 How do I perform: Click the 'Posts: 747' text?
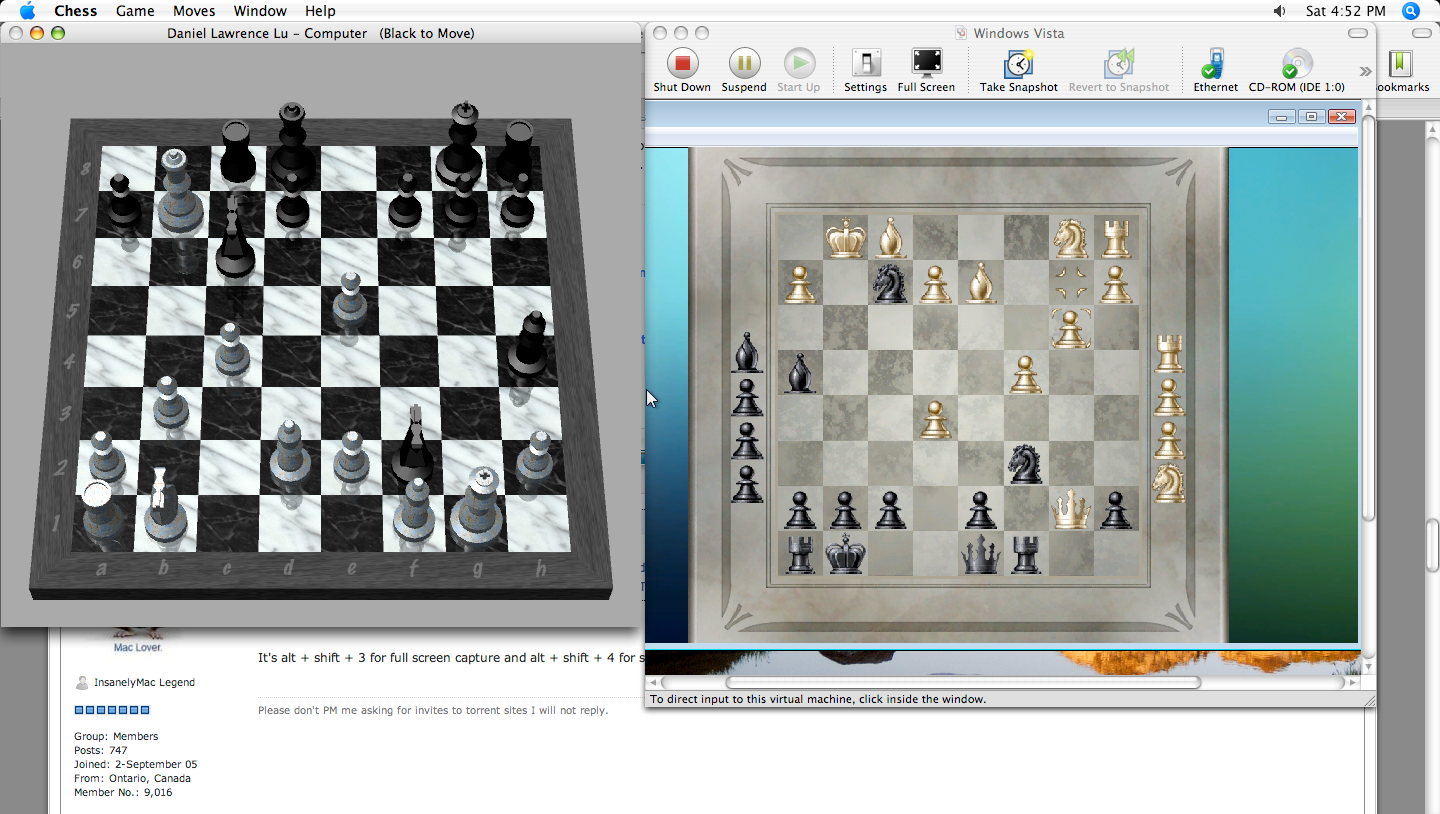click(x=101, y=751)
